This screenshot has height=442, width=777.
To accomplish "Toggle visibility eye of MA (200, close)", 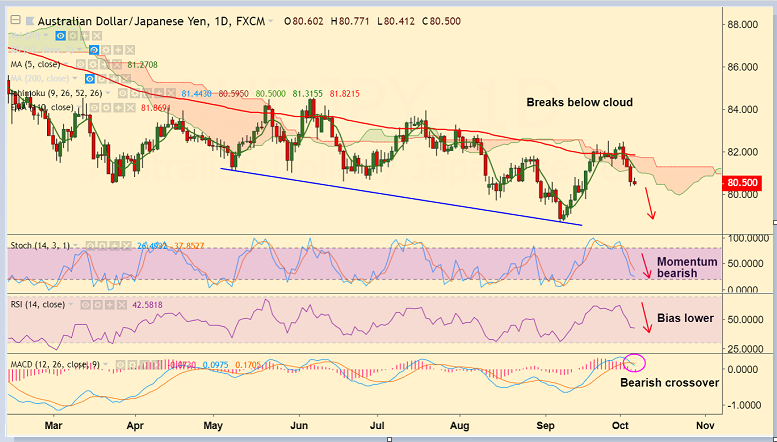I will coord(90,79).
